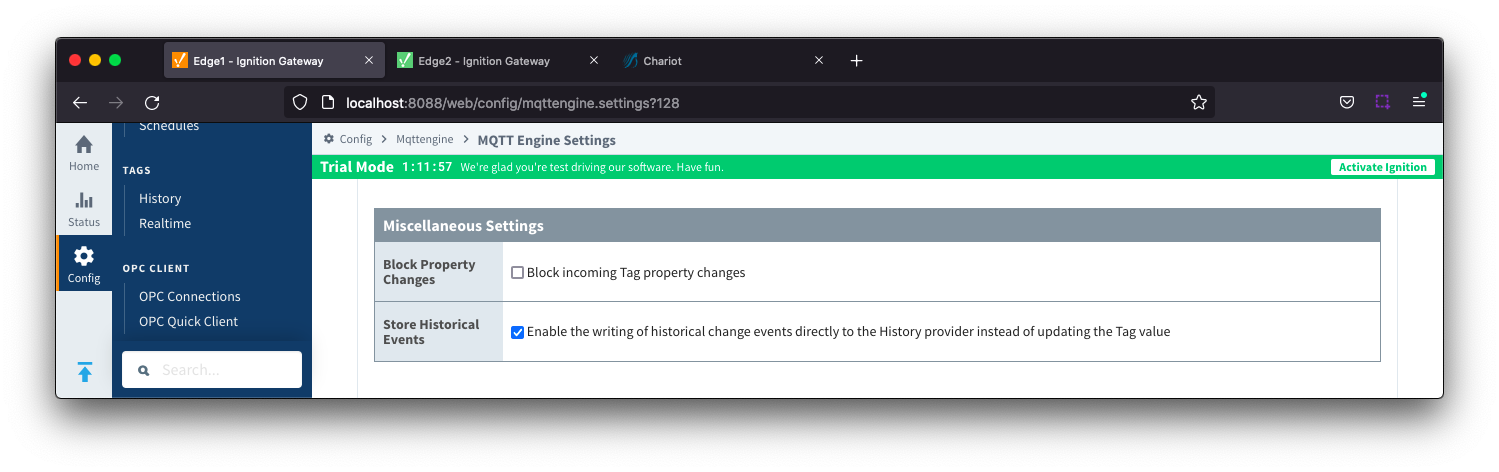Click the page info icon in the address bar

(x=326, y=102)
